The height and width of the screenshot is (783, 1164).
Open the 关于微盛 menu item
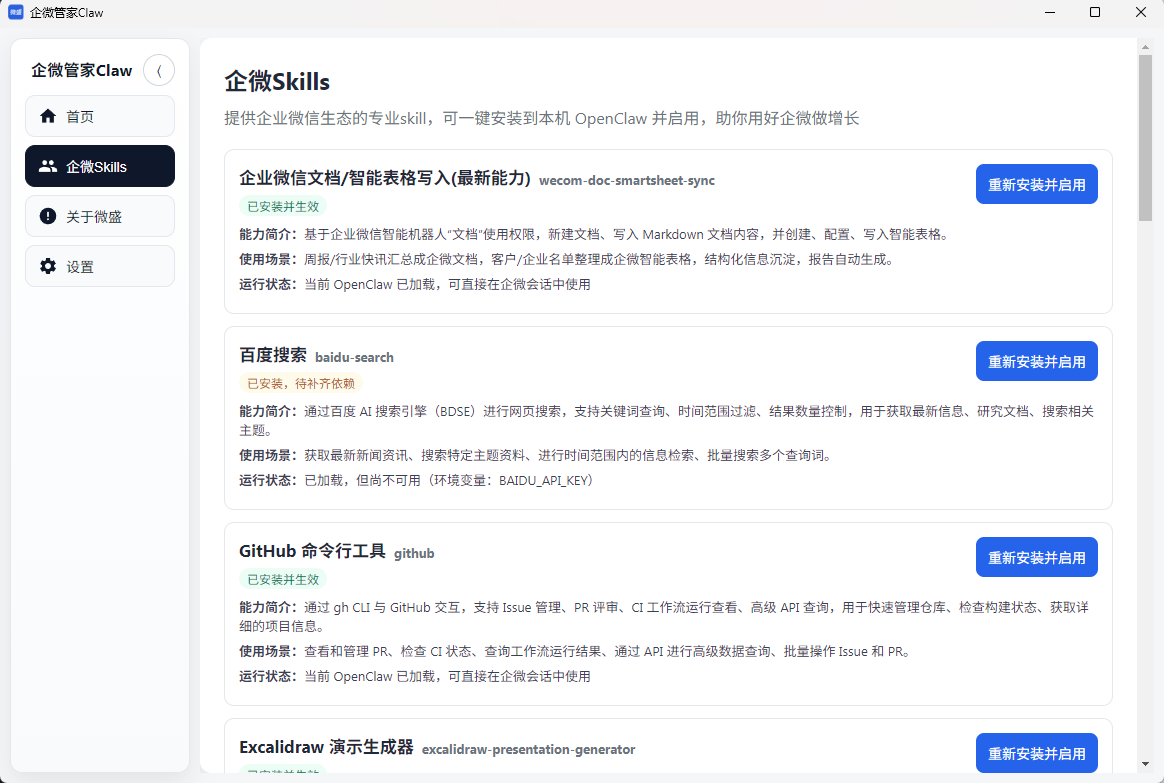[x=100, y=216]
